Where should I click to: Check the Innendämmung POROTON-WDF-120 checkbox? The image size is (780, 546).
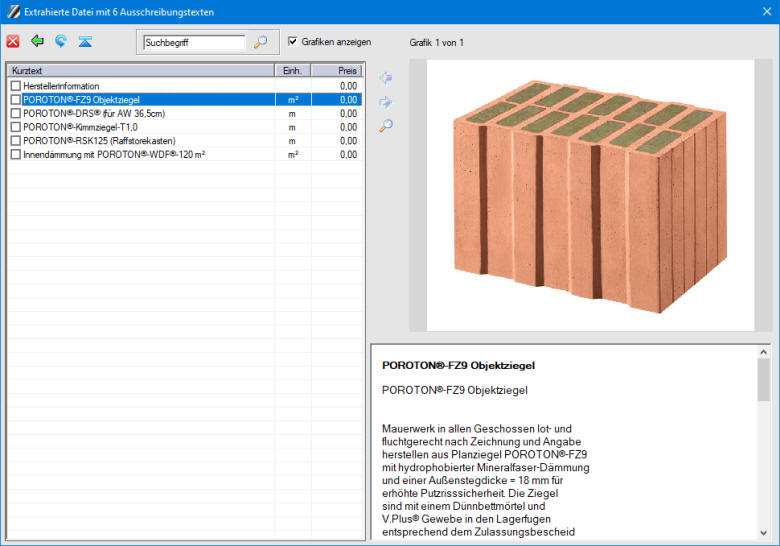[x=16, y=155]
